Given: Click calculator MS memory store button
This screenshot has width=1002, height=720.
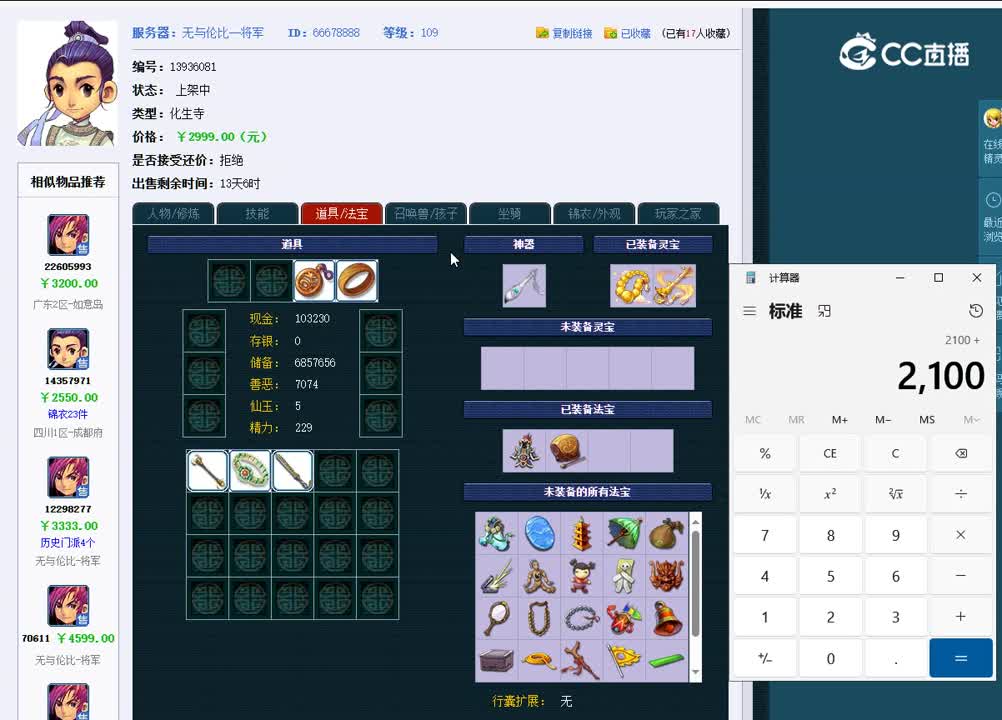Looking at the screenshot, I should [x=927, y=420].
